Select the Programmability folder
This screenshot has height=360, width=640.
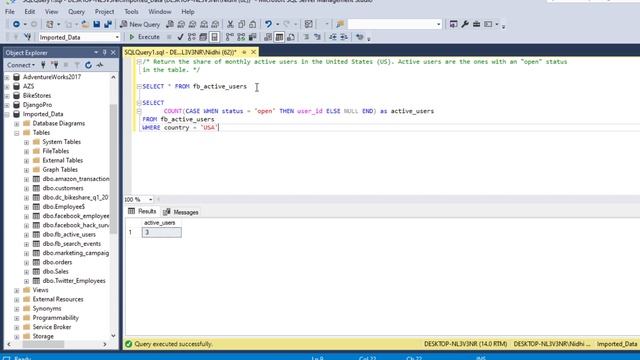click(56, 318)
